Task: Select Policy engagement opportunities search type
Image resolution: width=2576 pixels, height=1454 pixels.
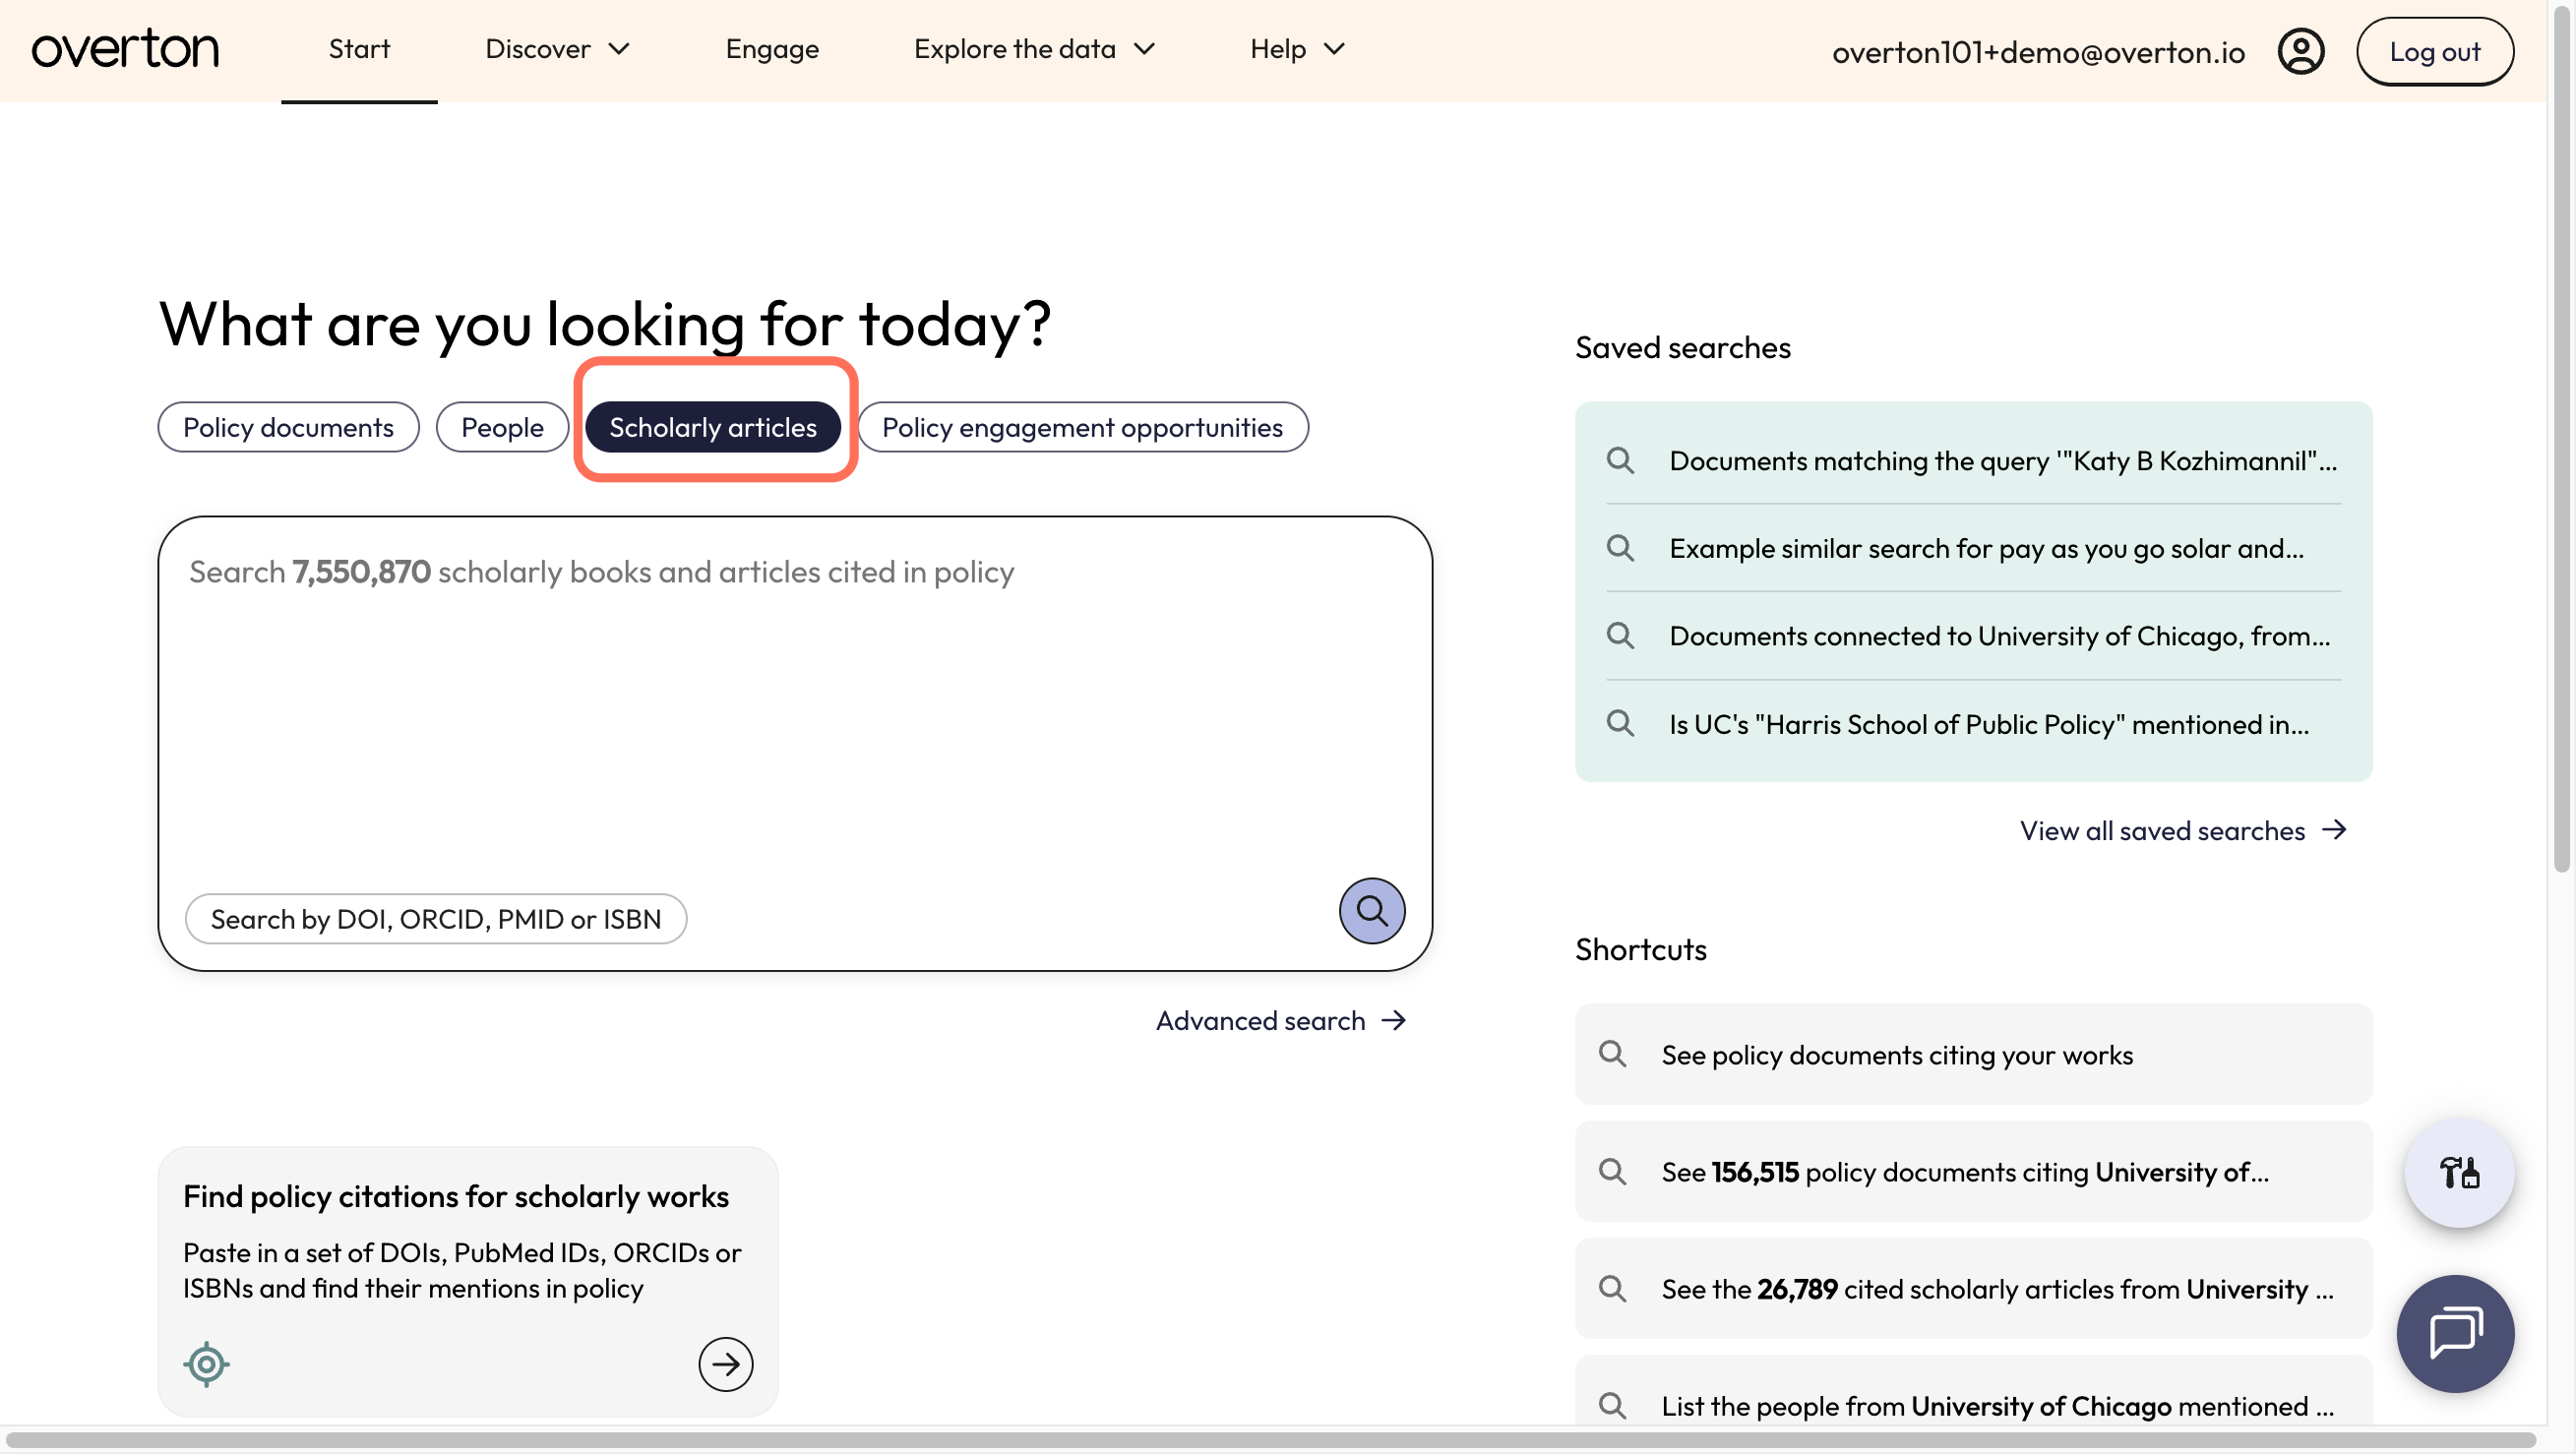Action: [1082, 427]
